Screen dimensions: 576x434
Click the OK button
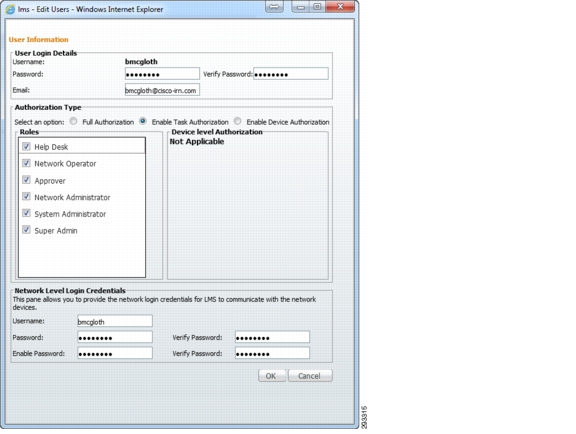coord(272,376)
